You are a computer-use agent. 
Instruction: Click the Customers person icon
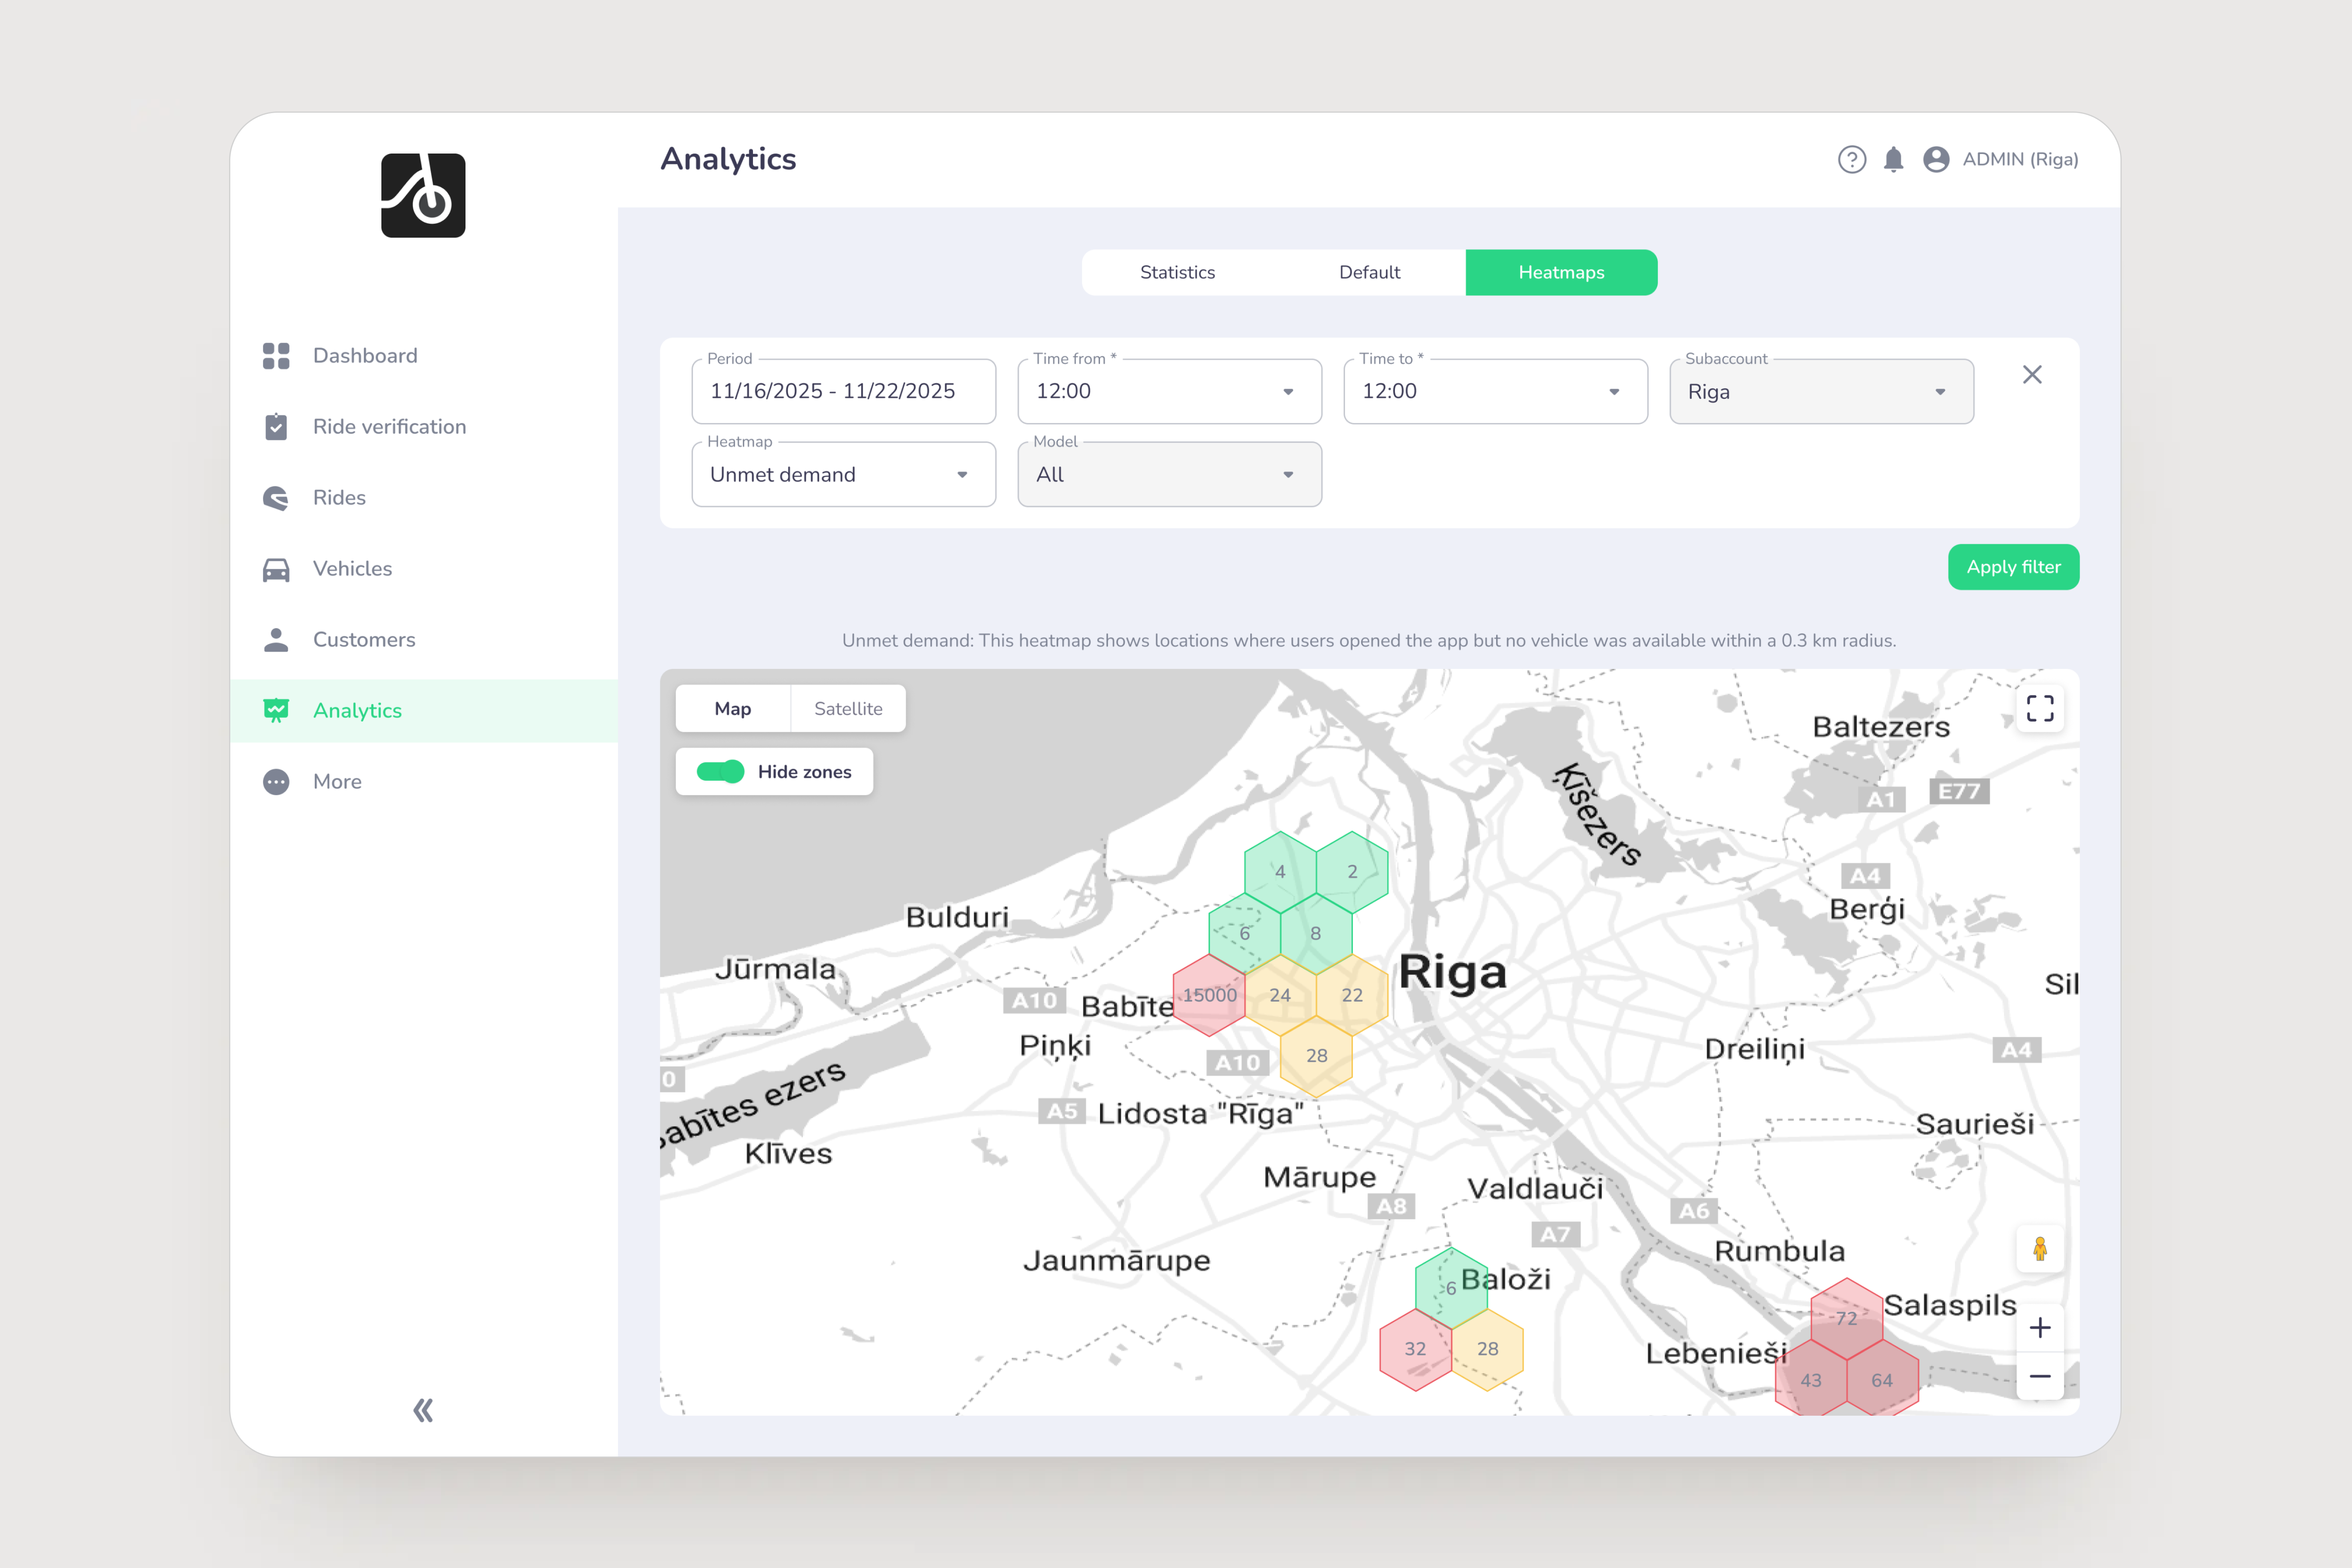(276, 640)
